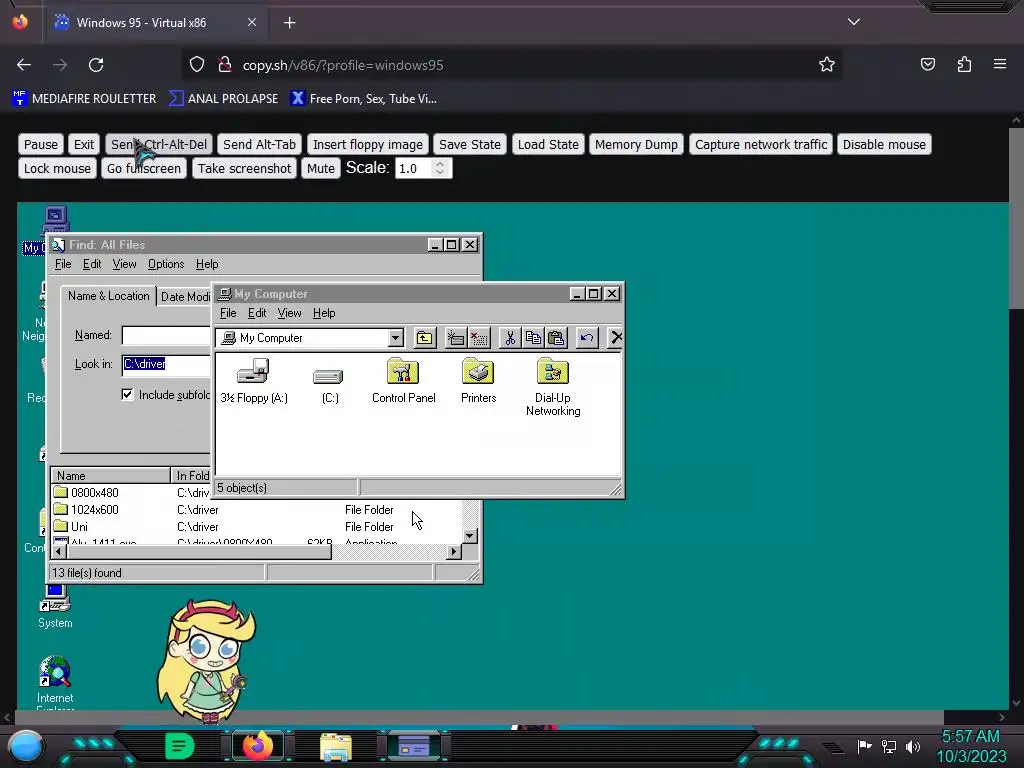The width and height of the screenshot is (1024, 768).
Task: Toggle the Include subfolders checkbox
Action: [127, 394]
